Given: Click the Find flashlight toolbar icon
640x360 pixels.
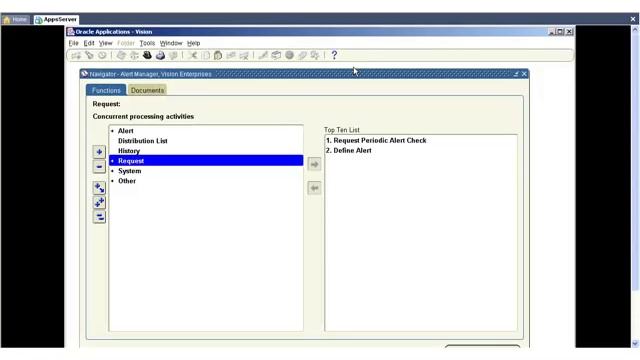Looking at the screenshot, I should [89, 56].
